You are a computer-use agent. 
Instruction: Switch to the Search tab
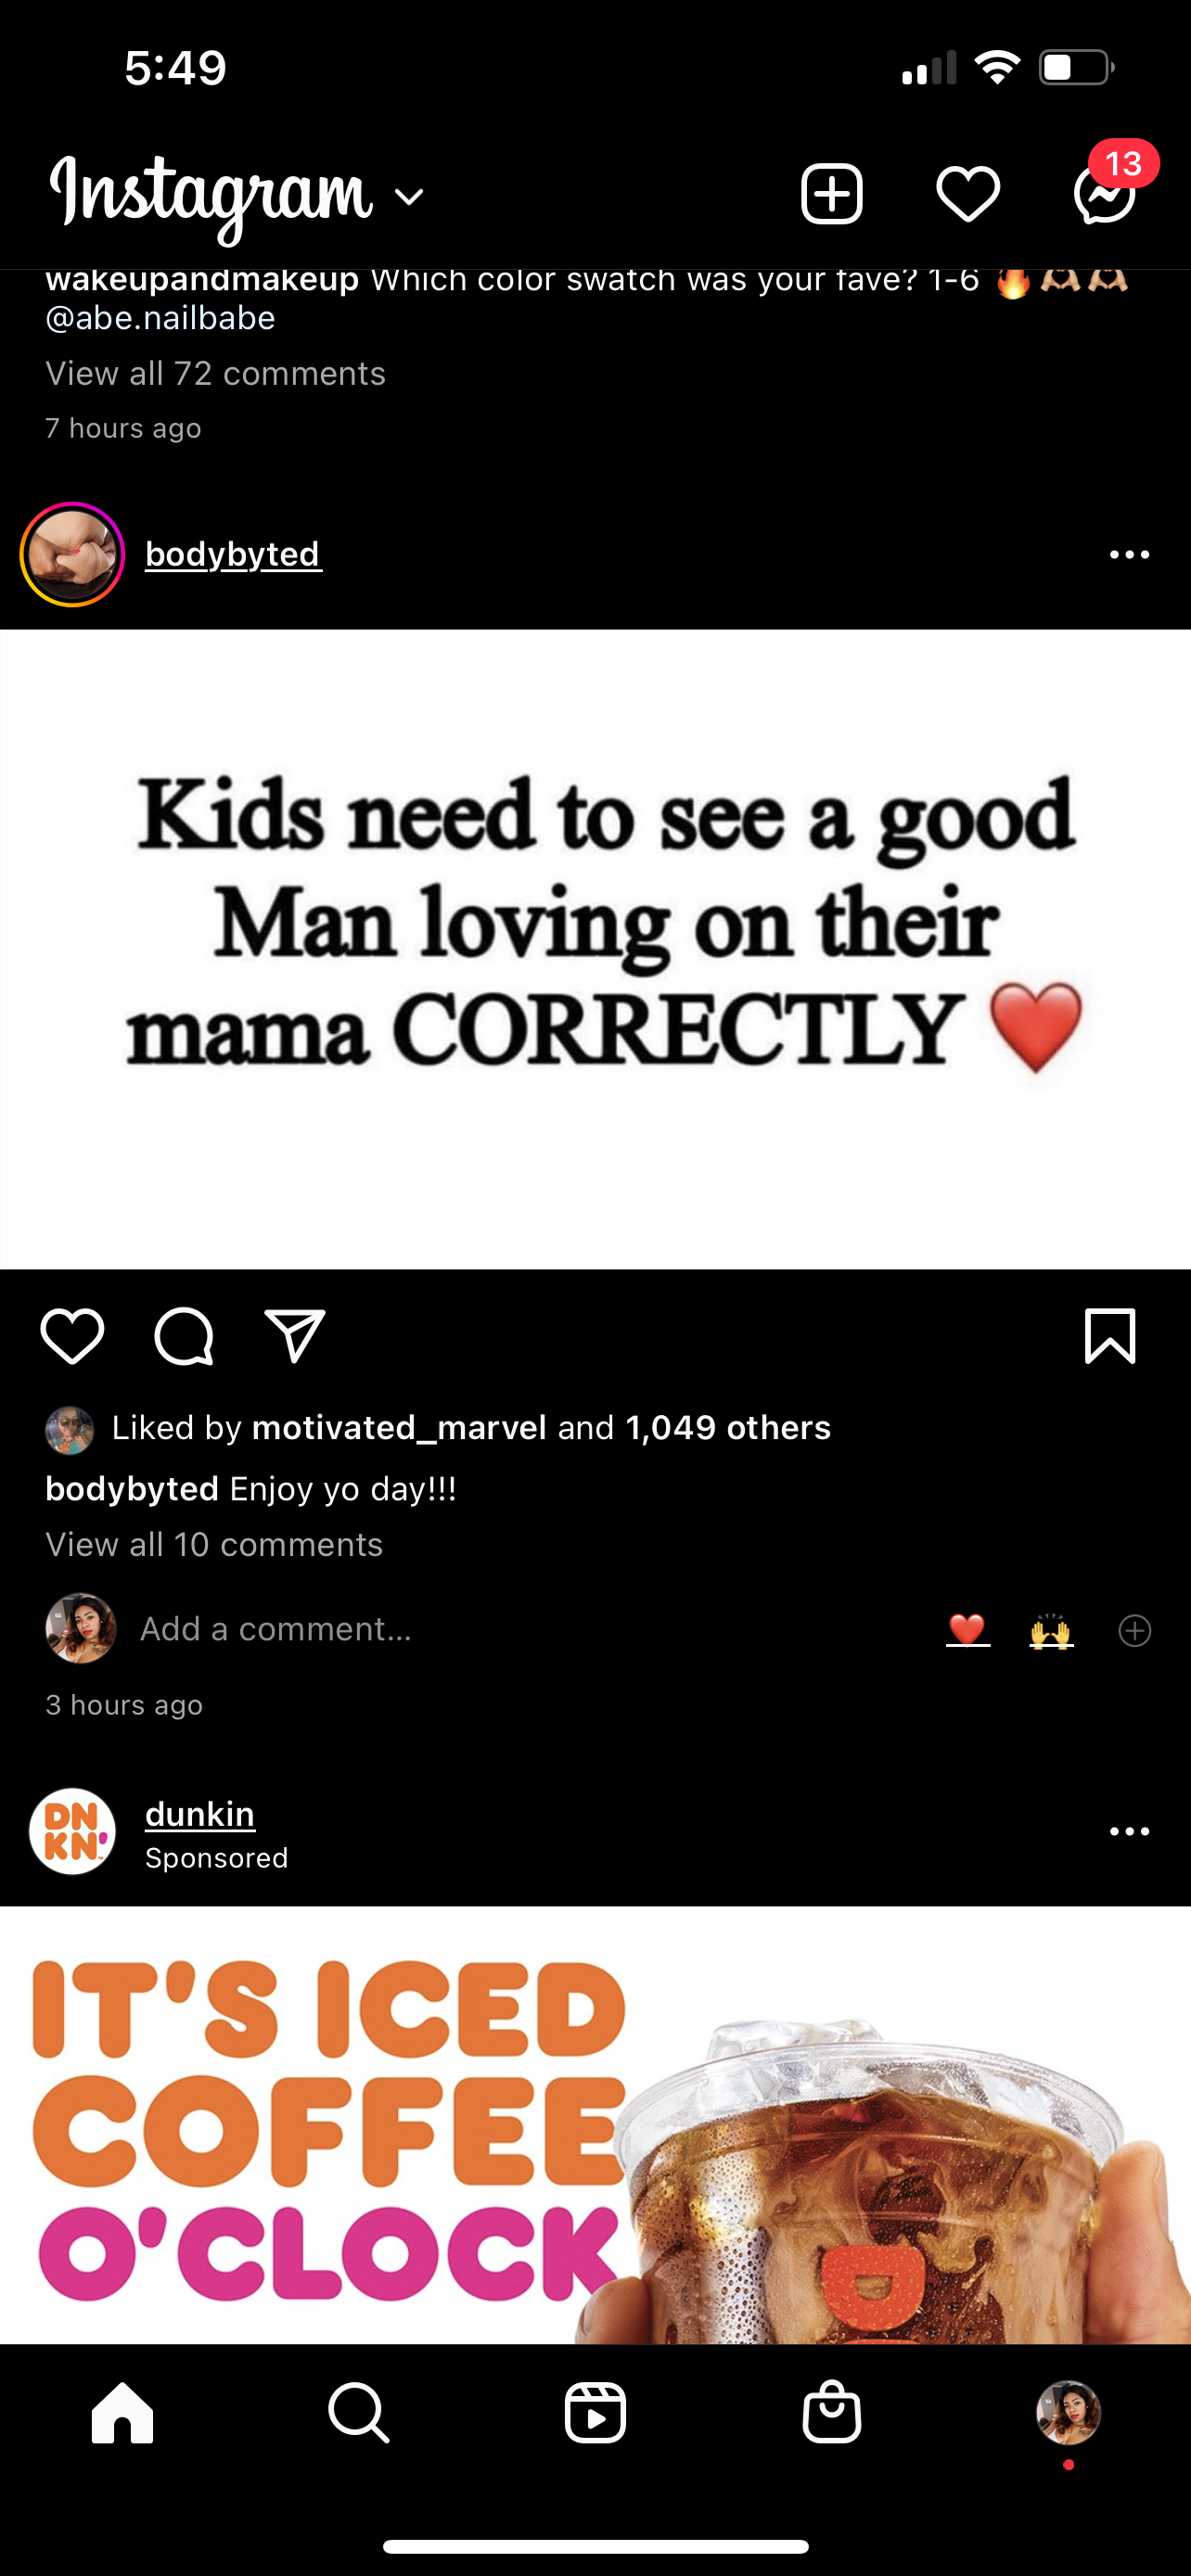point(358,2413)
